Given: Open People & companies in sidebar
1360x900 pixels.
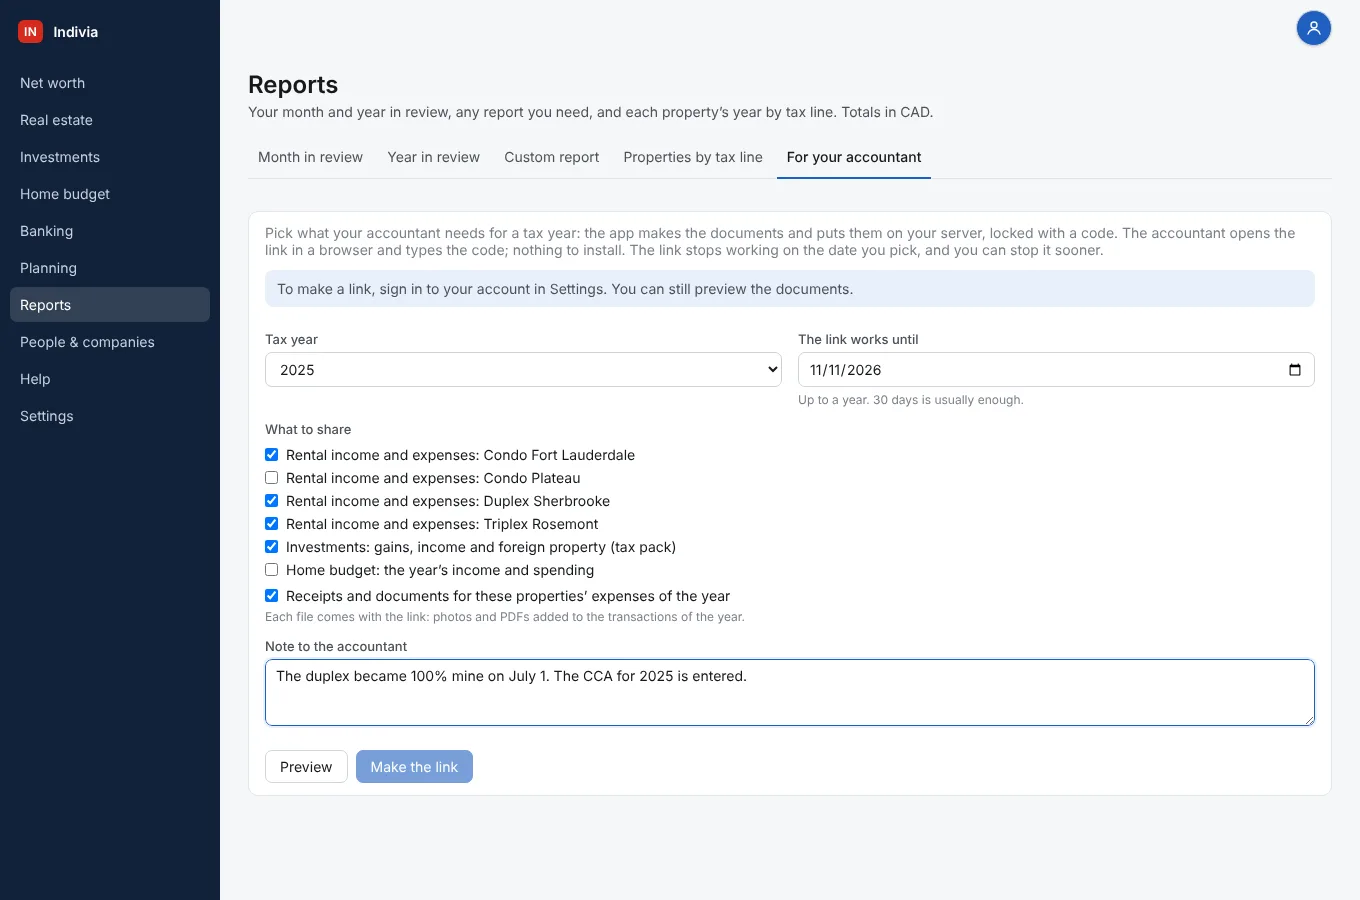Looking at the screenshot, I should pos(110,342).
